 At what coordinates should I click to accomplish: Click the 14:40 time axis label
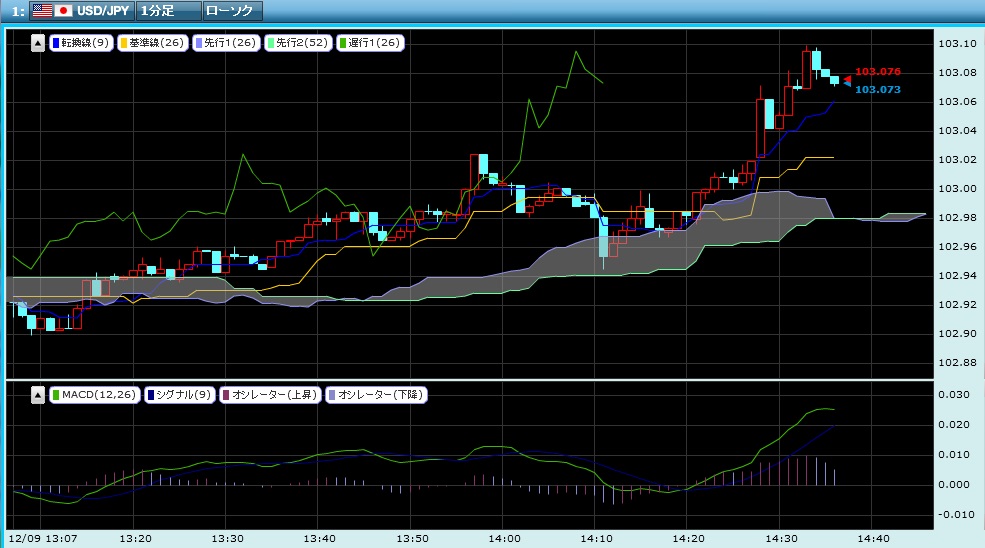coord(874,539)
